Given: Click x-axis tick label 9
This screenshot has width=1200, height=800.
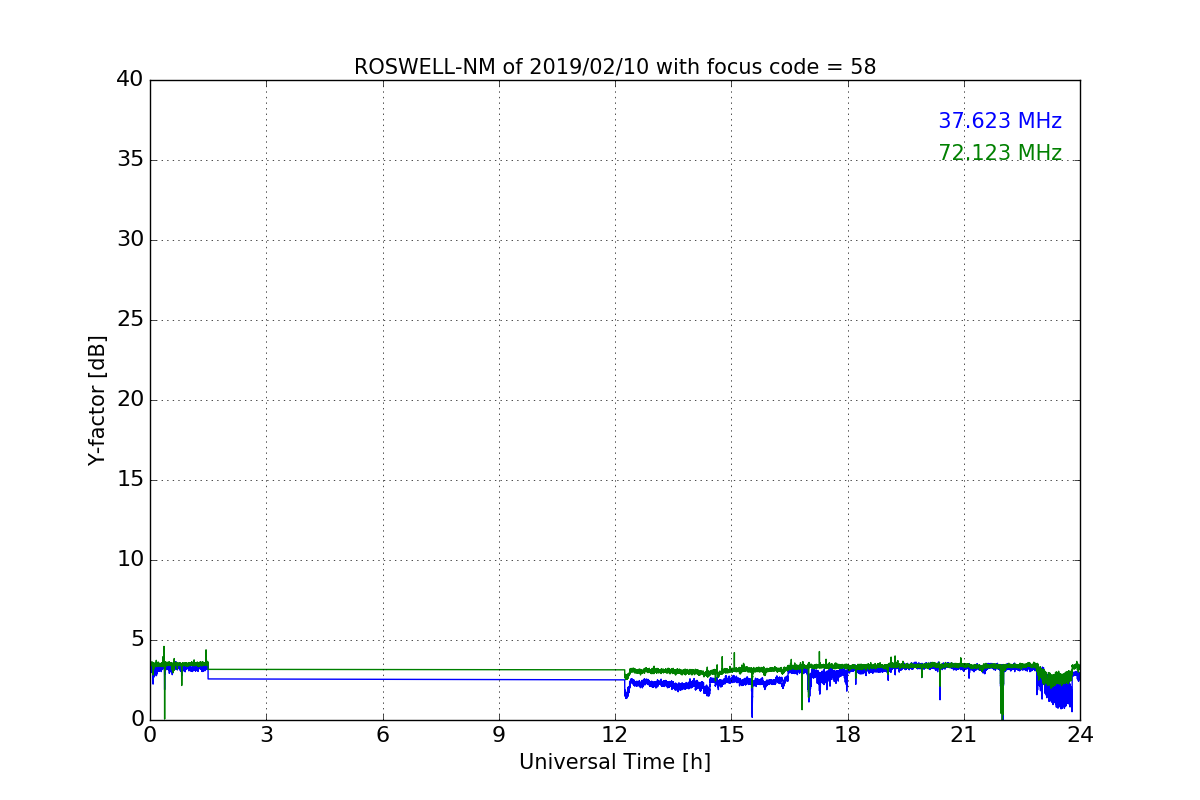Looking at the screenshot, I should (499, 734).
